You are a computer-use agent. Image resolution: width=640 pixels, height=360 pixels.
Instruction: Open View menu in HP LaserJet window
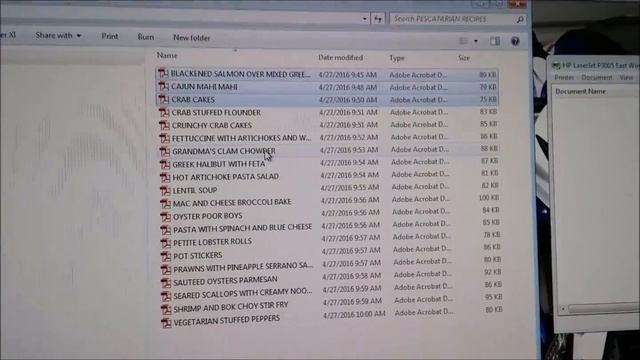click(x=626, y=77)
